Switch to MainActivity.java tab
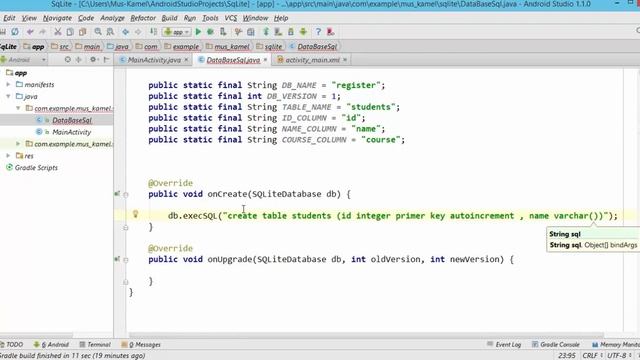This screenshot has width=640, height=360. tap(154, 60)
